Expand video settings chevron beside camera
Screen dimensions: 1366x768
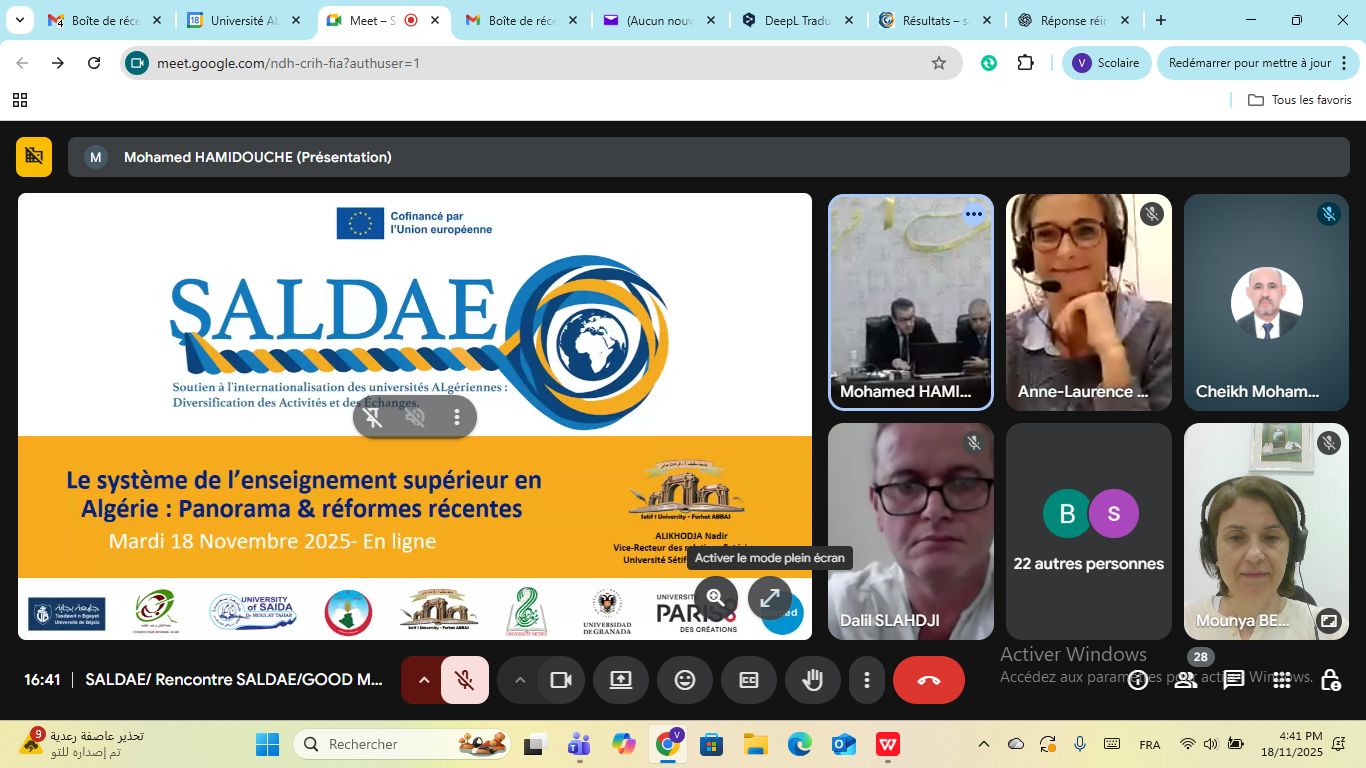click(x=519, y=680)
